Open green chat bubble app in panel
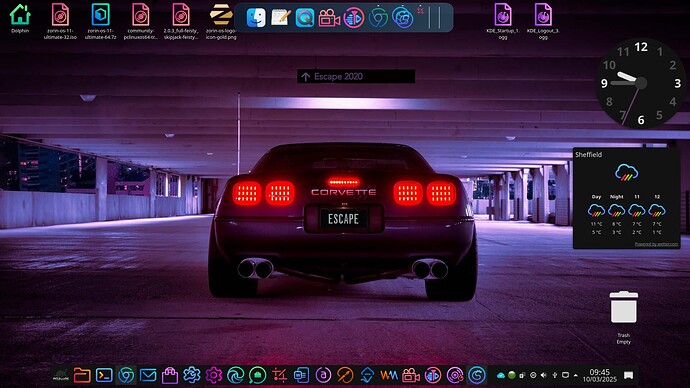This screenshot has height=388, width=690. [257, 375]
